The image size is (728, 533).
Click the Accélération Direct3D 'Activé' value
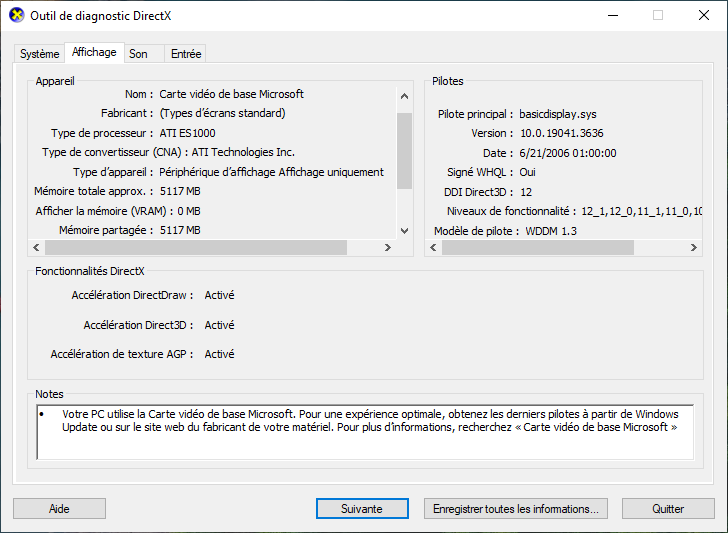point(220,325)
